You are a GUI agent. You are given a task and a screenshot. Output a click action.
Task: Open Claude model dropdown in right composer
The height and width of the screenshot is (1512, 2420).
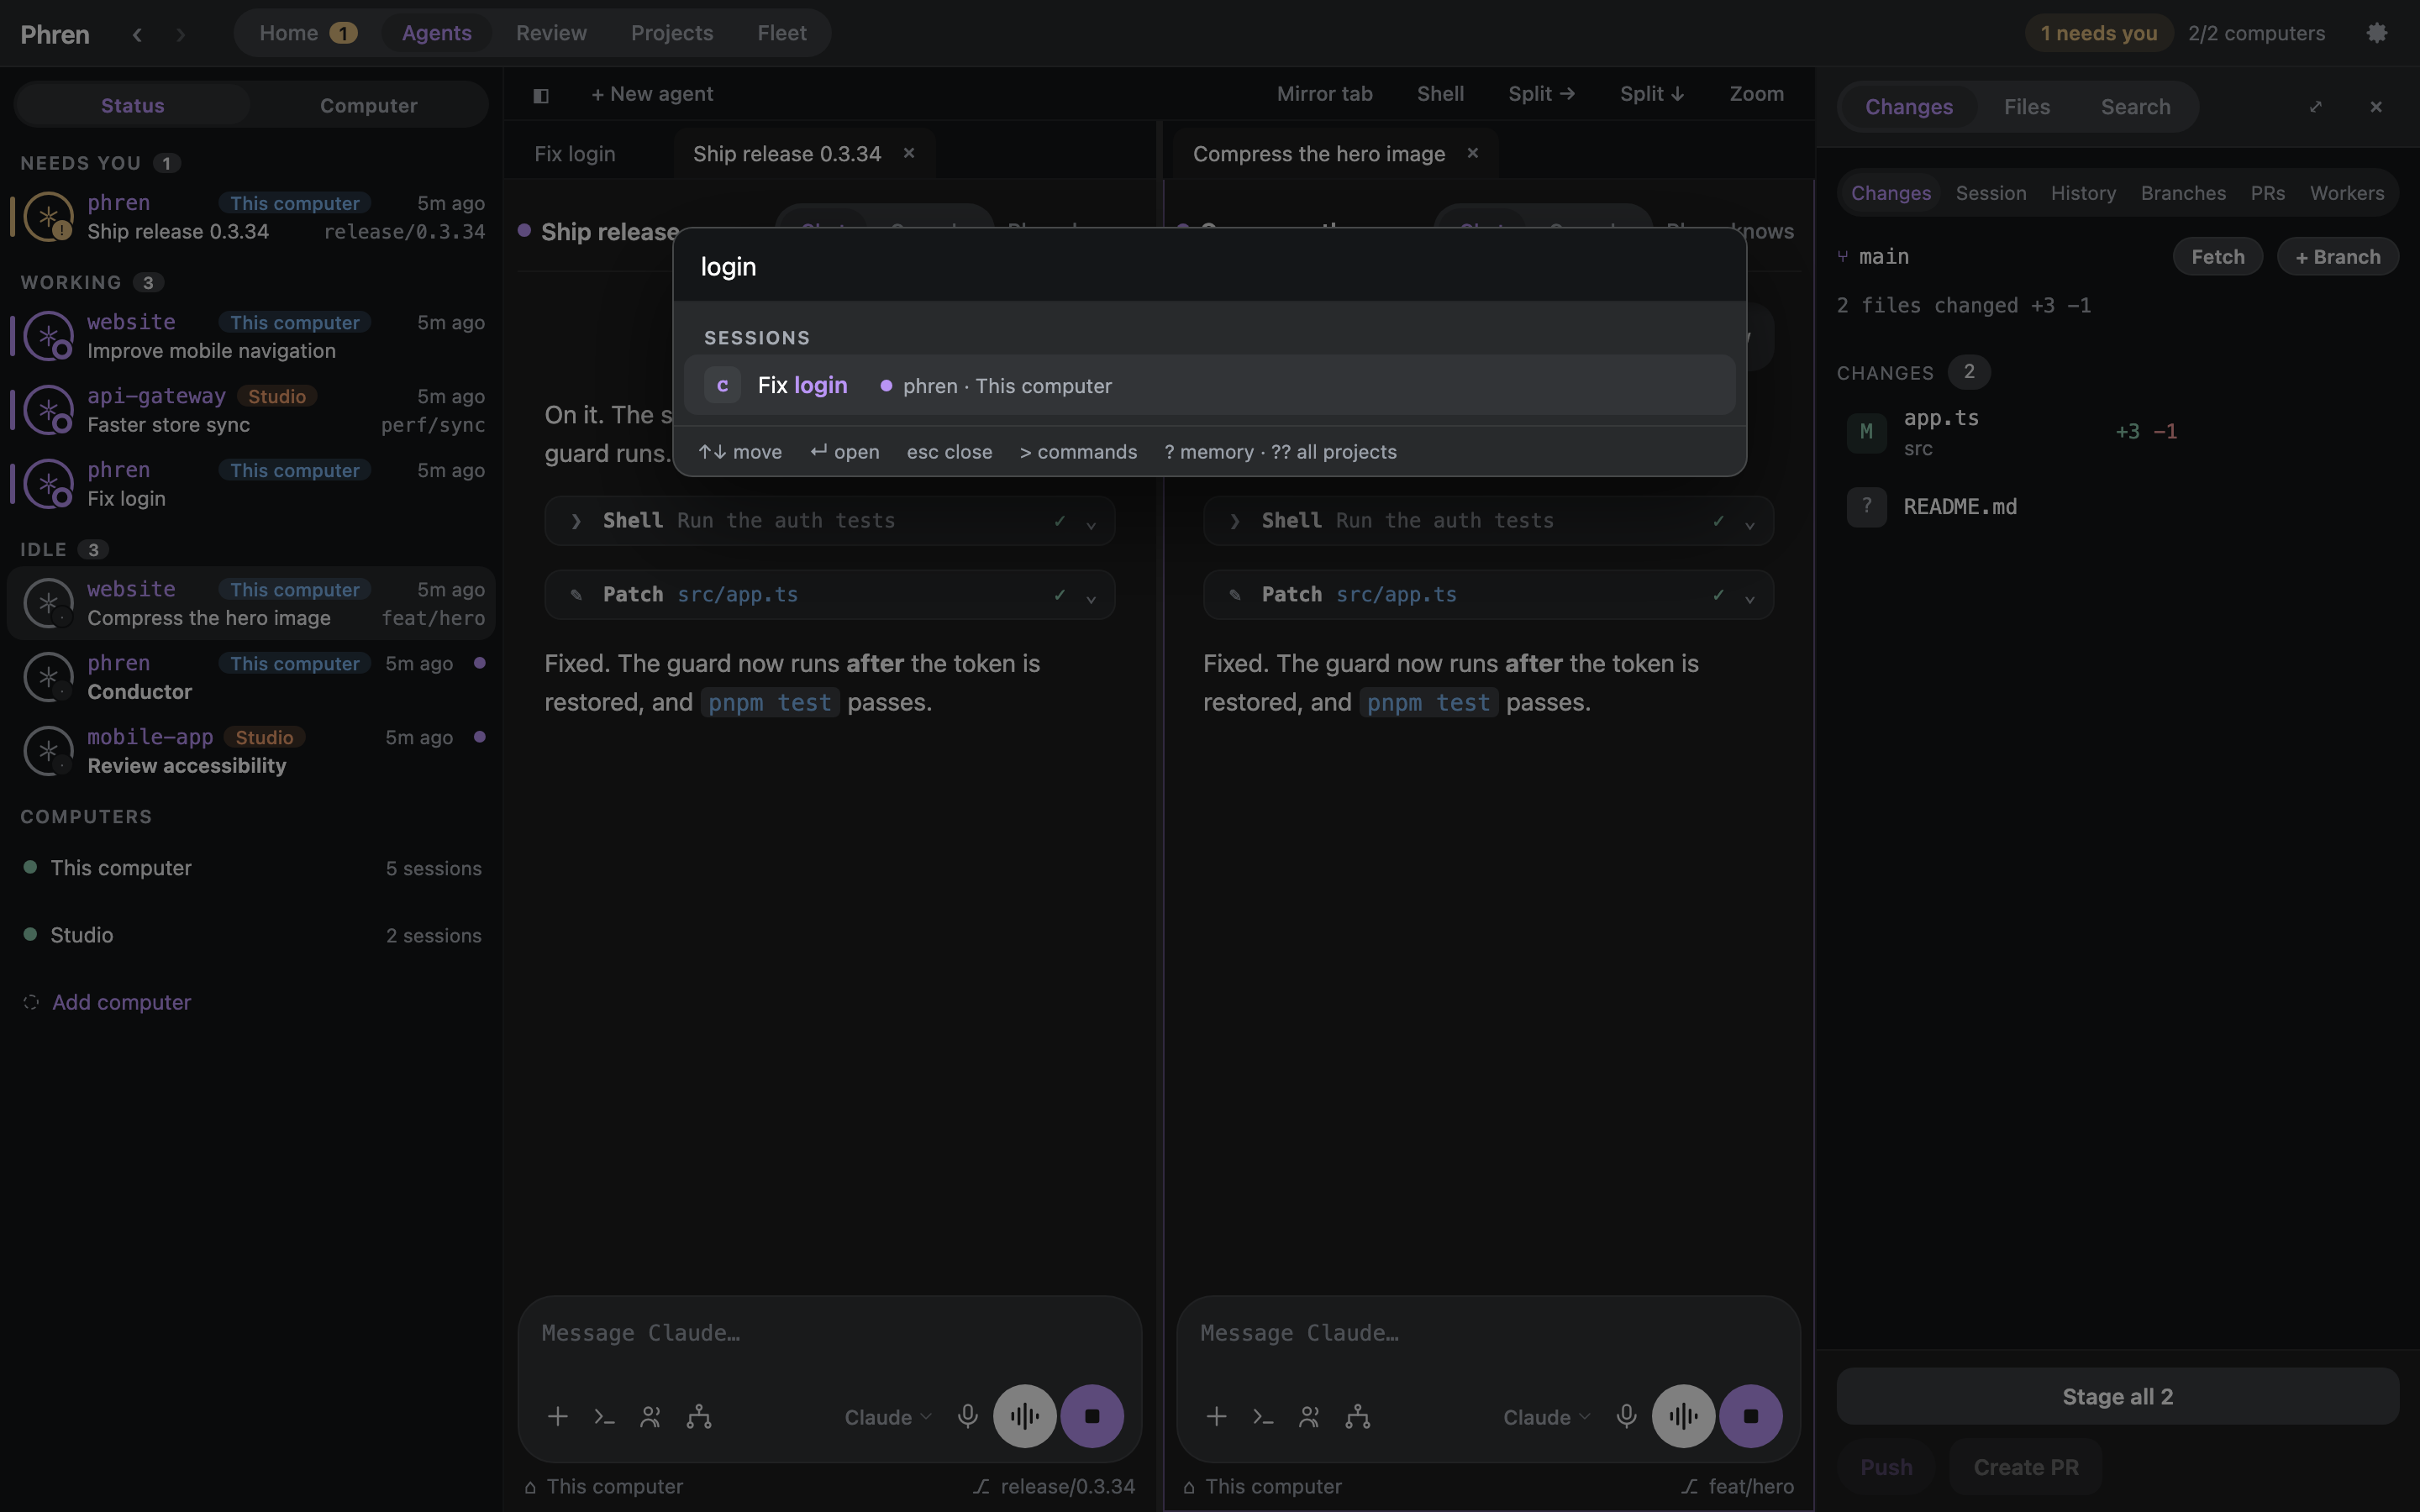1546,1417
